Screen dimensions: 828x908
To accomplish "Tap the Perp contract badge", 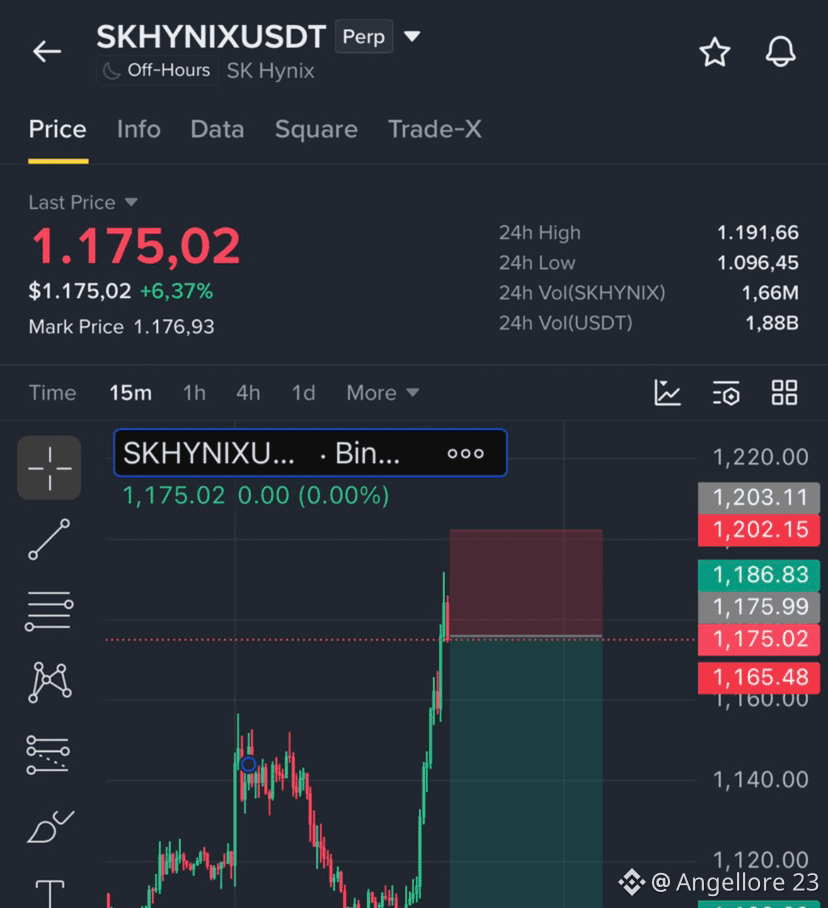I will pos(364,36).
